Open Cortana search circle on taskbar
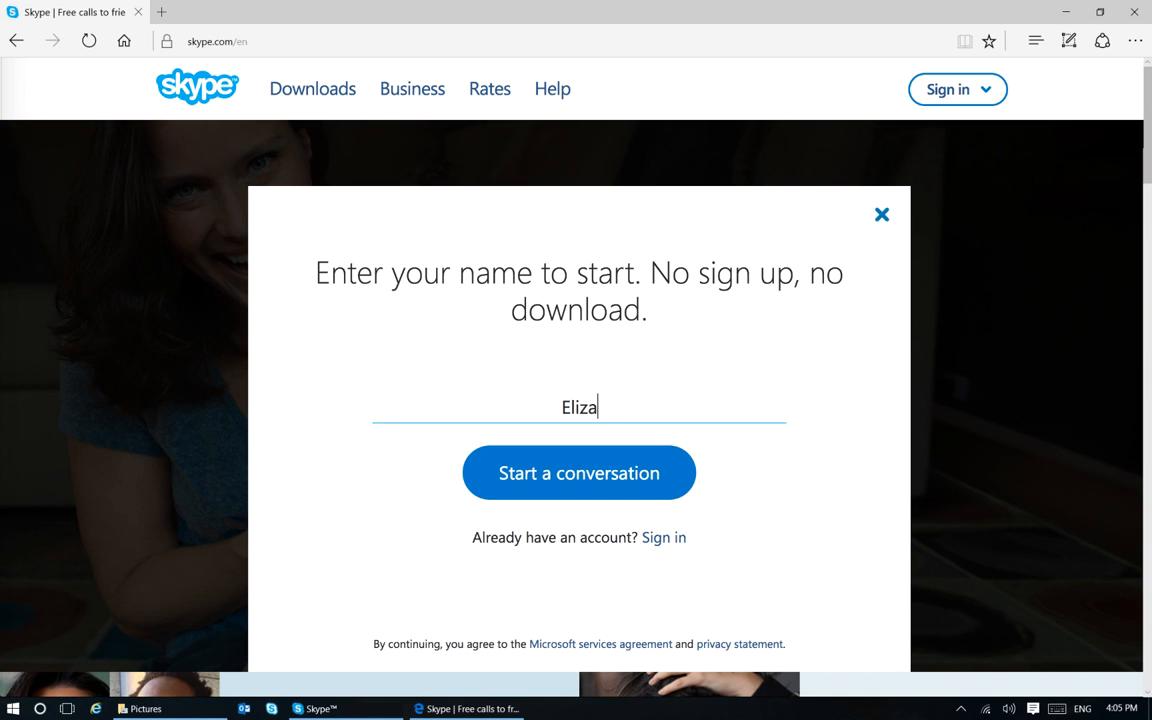The width and height of the screenshot is (1152, 720). 40,708
